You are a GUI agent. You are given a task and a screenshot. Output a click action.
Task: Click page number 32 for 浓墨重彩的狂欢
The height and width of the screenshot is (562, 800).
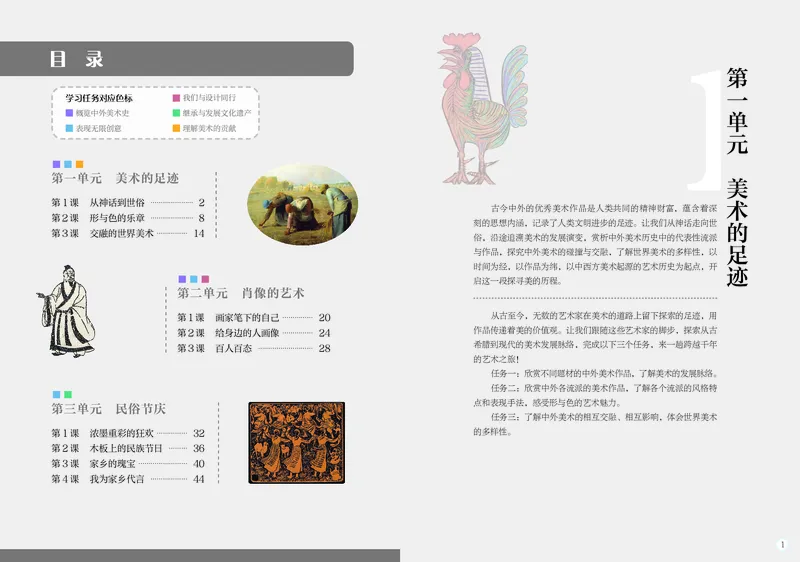[199, 433]
